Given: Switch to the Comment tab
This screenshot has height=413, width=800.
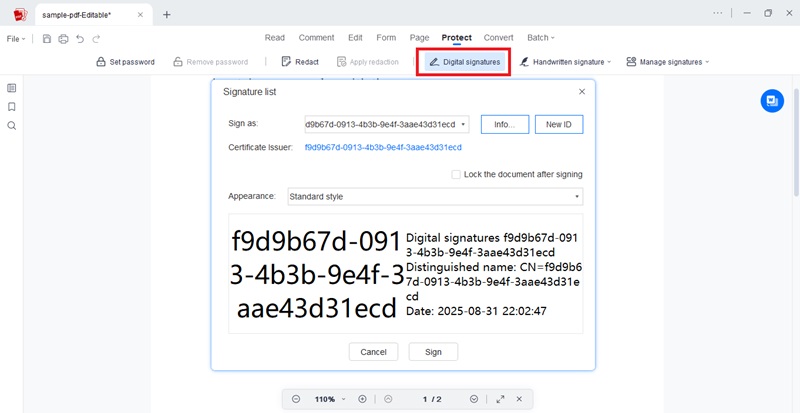Looking at the screenshot, I should click(316, 38).
